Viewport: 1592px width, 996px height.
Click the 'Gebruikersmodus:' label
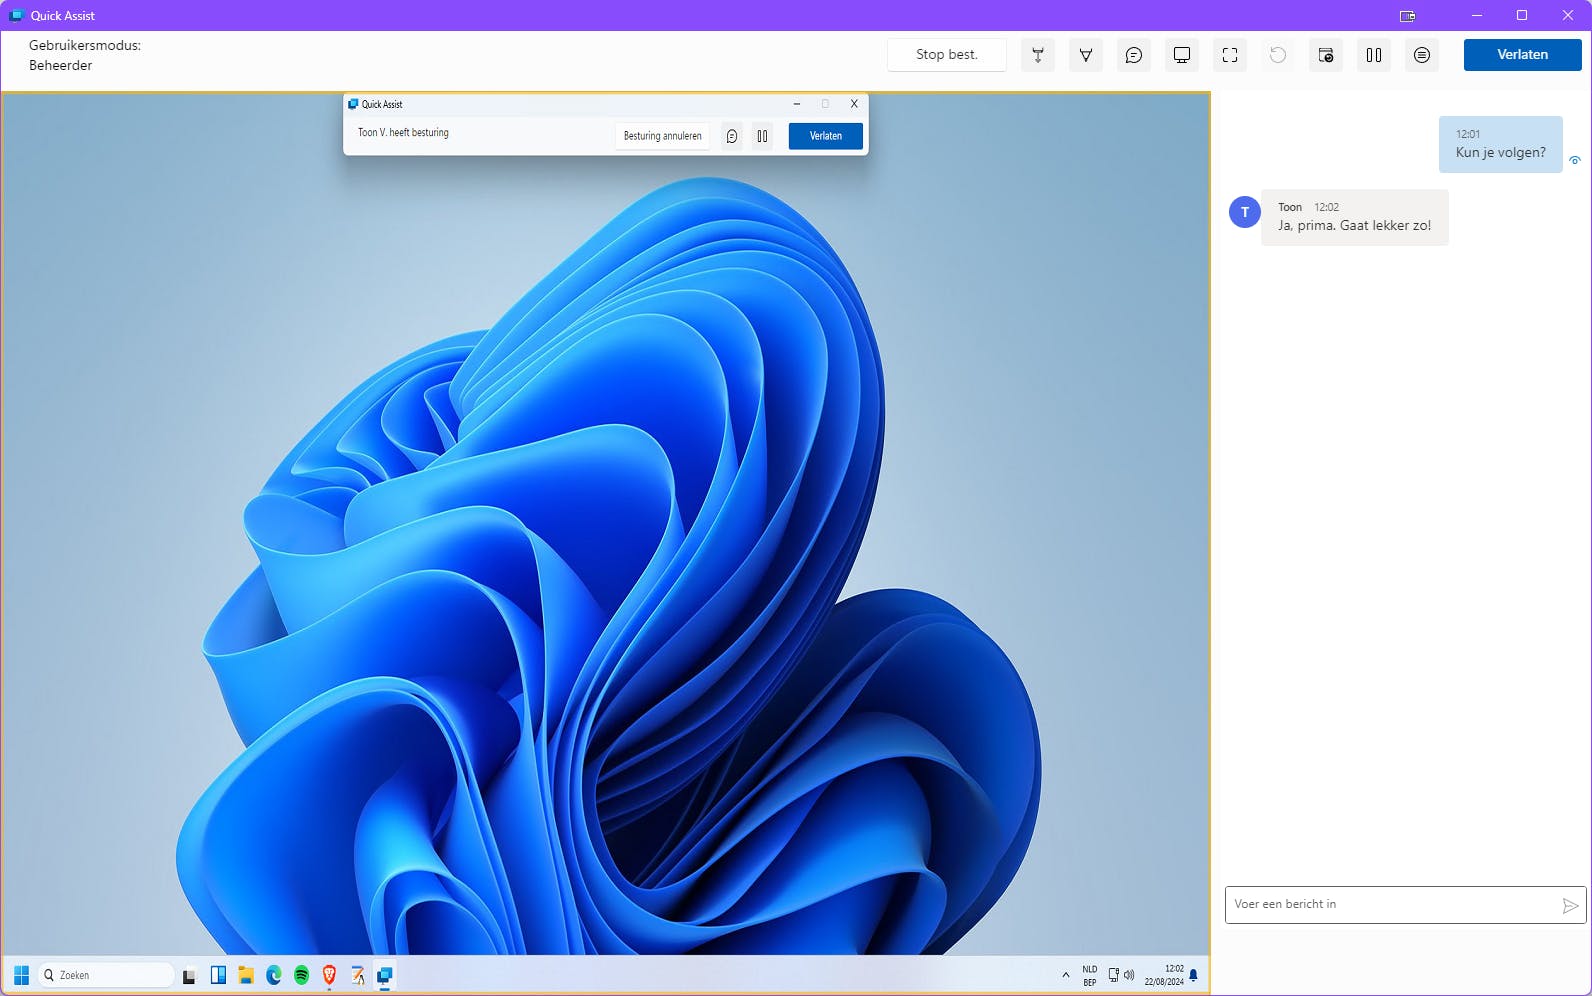85,46
